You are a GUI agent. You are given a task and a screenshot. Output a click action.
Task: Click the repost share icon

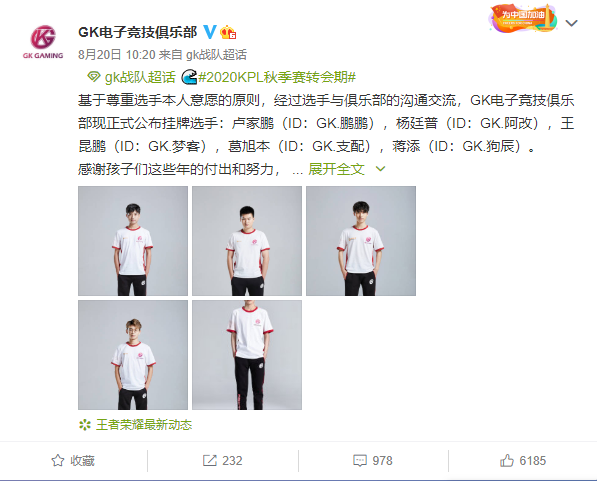tap(209, 460)
